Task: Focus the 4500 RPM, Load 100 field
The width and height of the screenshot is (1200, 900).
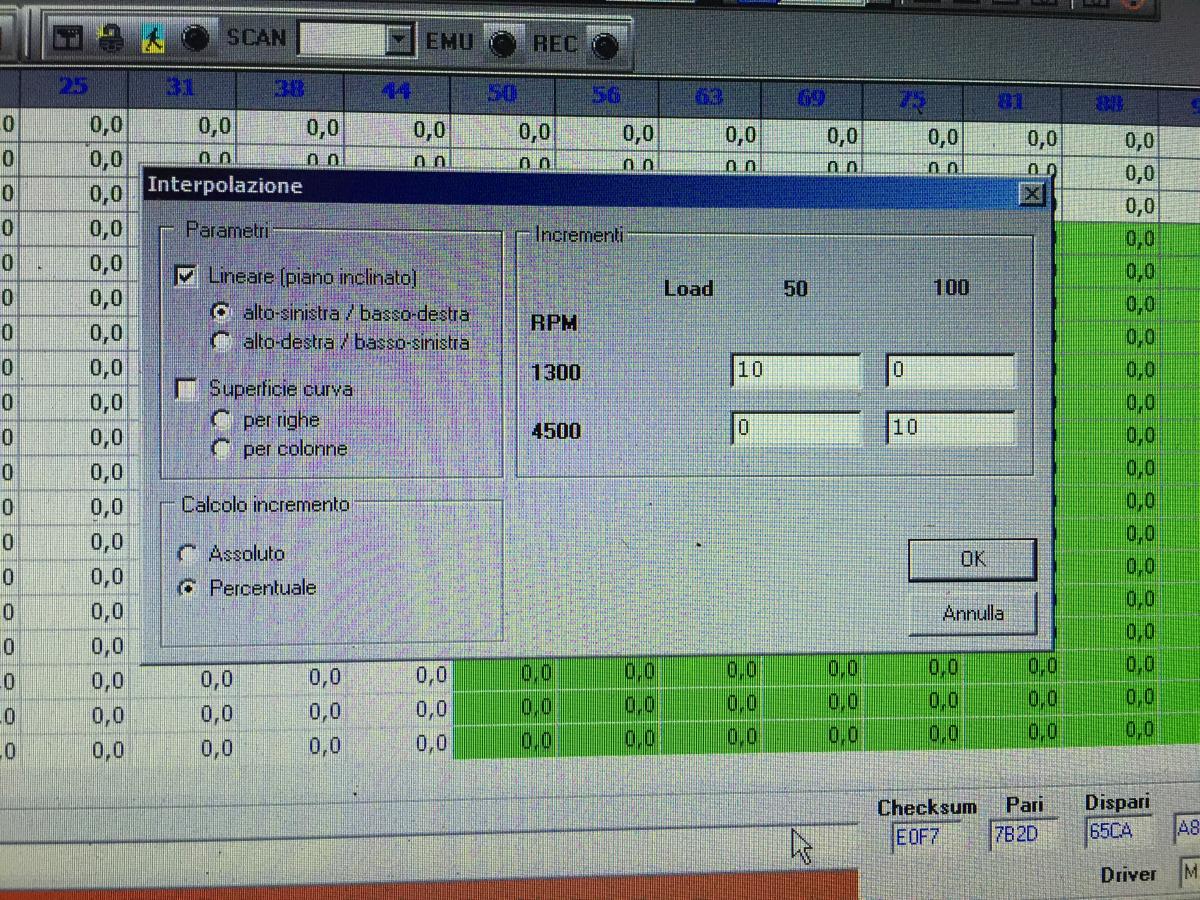Action: (950, 428)
